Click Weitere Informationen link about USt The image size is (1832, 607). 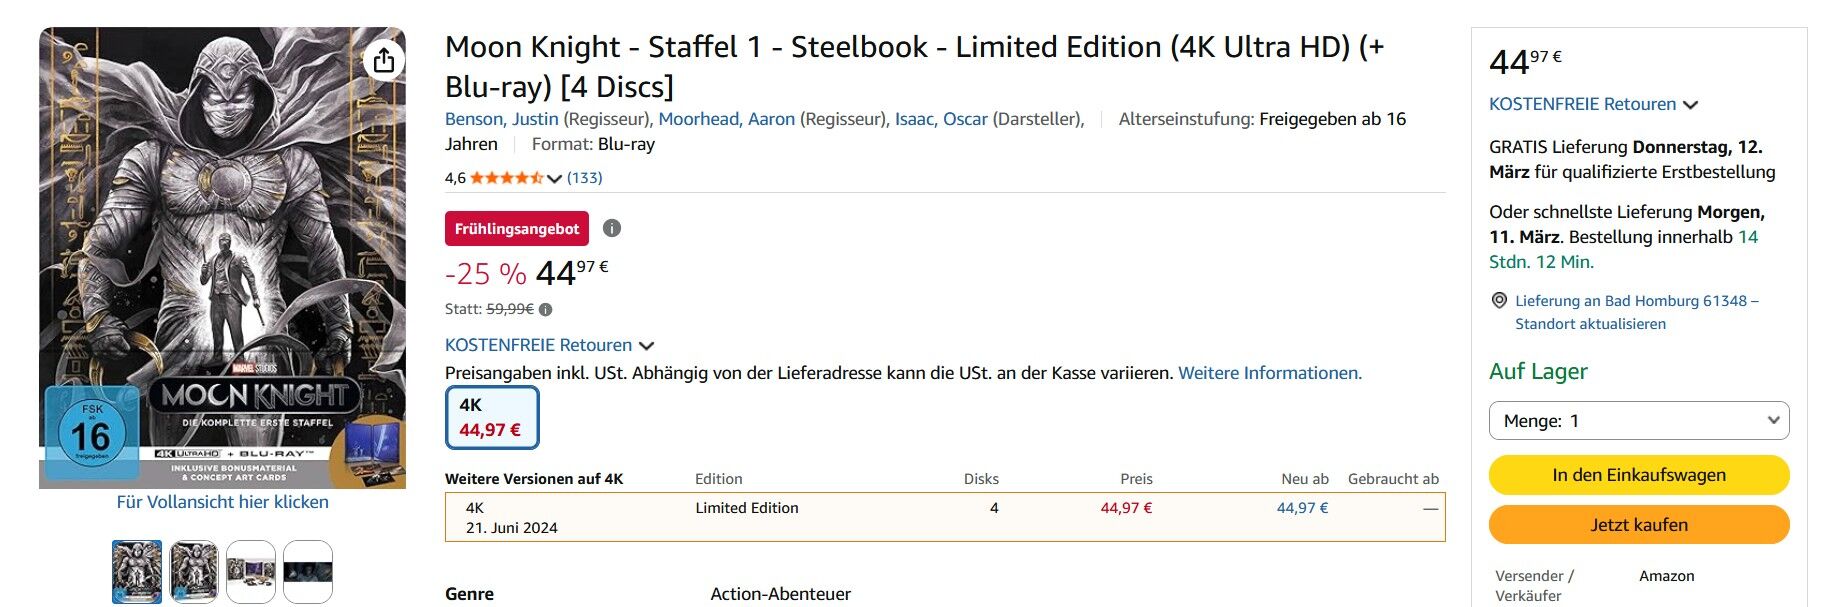[1270, 373]
